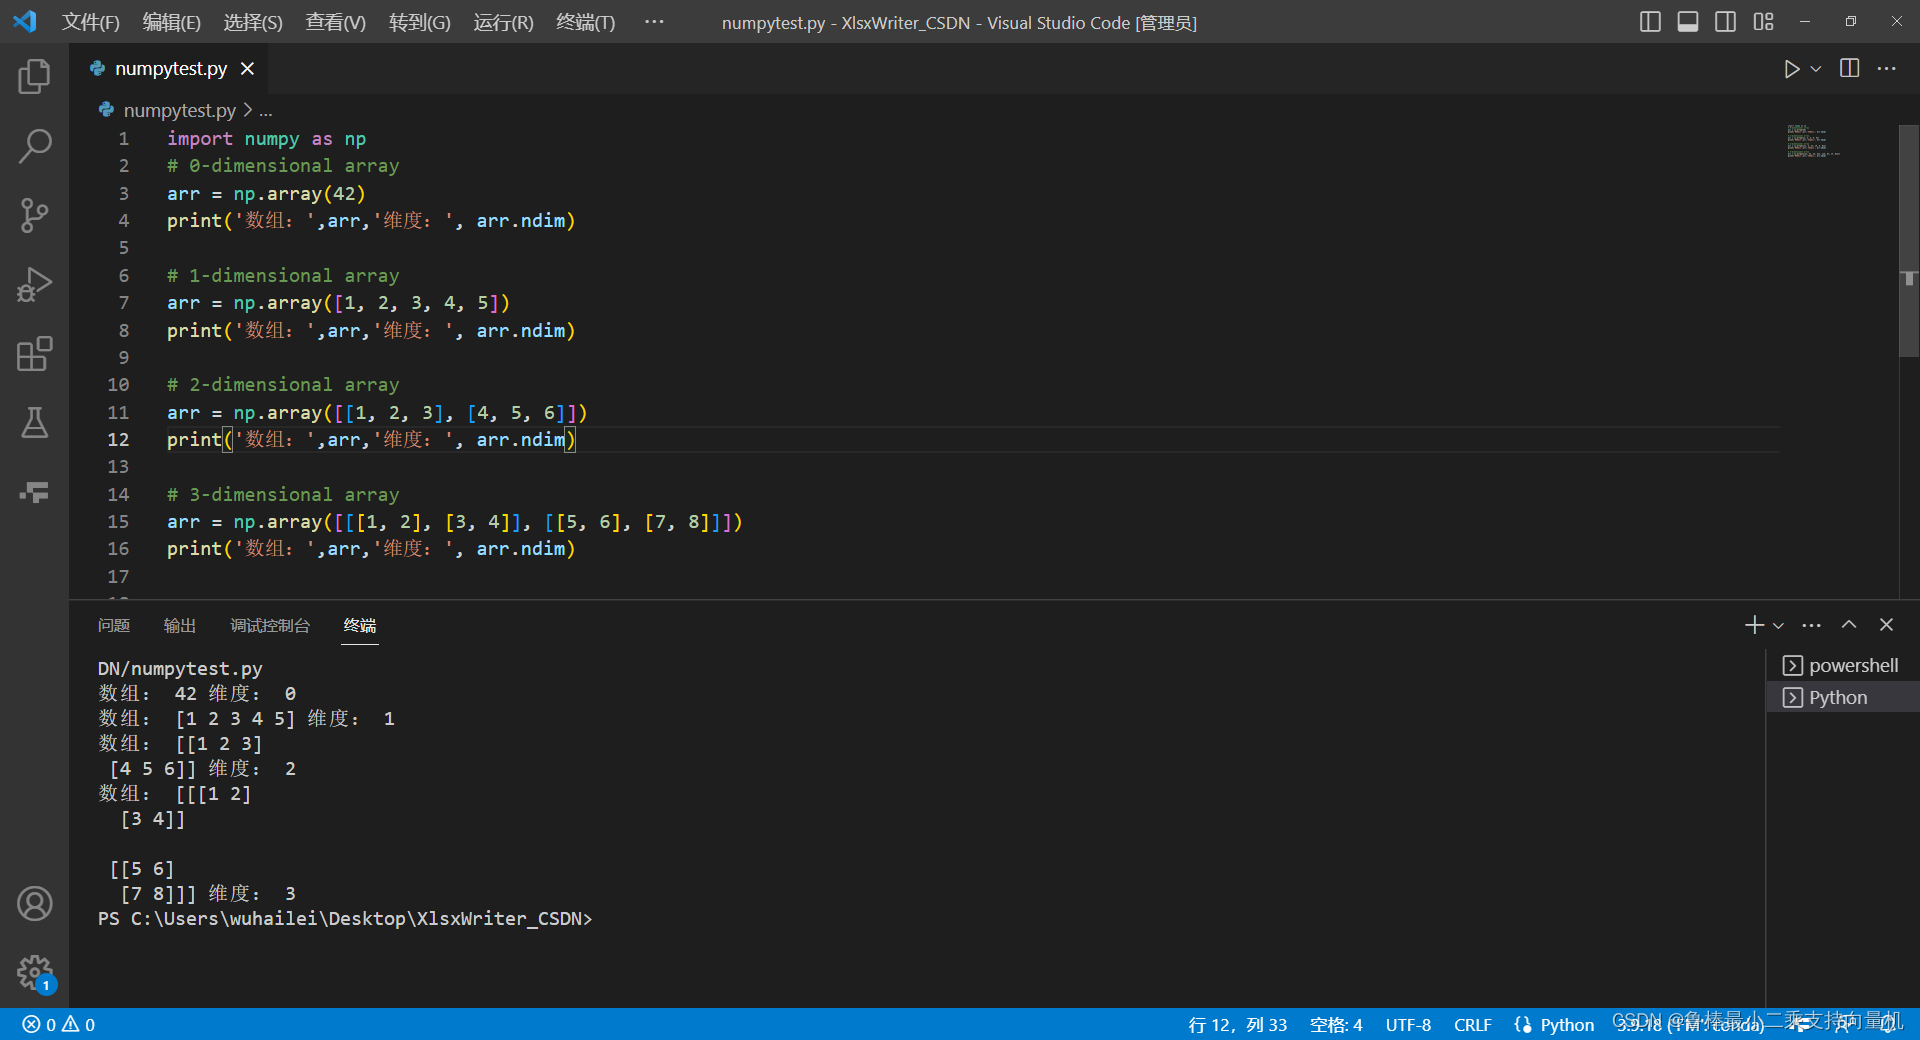Go to line via 行 12, 列 33
The image size is (1920, 1040).
point(1238,1025)
